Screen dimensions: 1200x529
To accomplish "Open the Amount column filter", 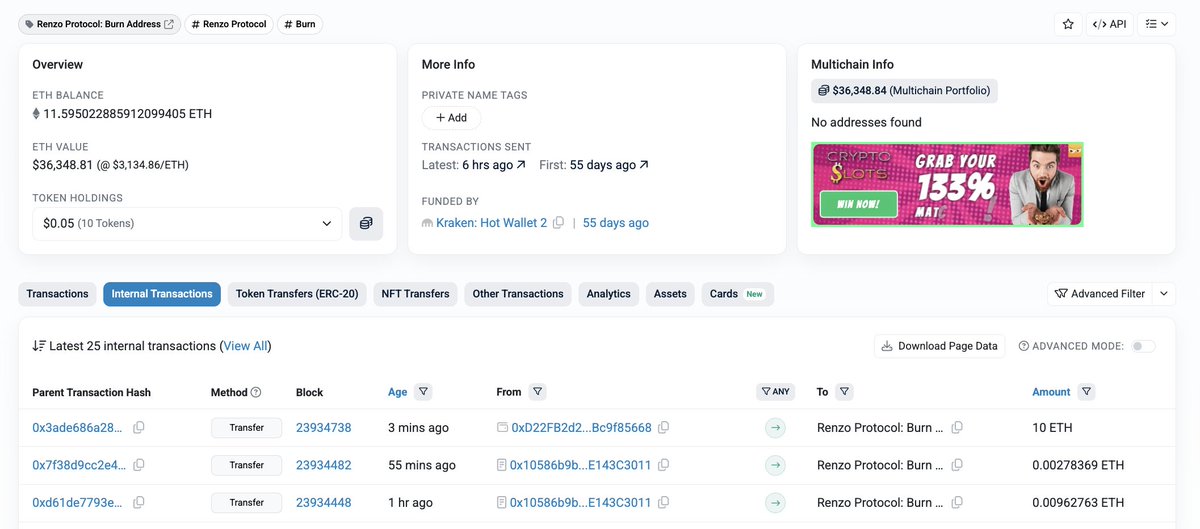I will pyautogui.click(x=1087, y=392).
